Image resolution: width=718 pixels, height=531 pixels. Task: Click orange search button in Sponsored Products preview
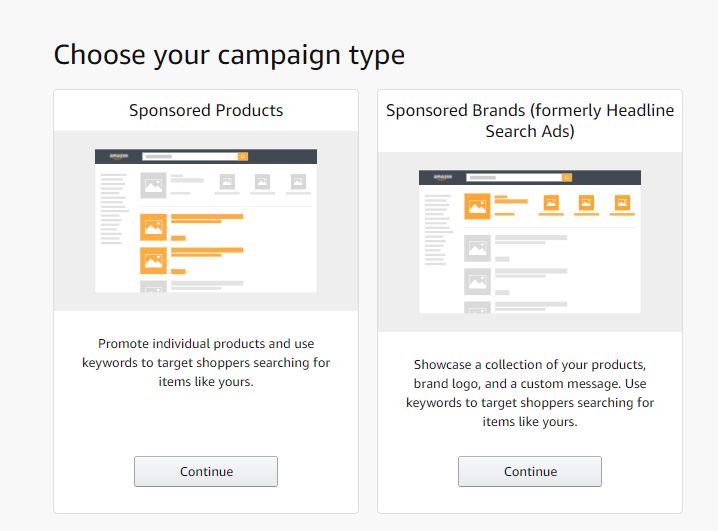coord(243,157)
